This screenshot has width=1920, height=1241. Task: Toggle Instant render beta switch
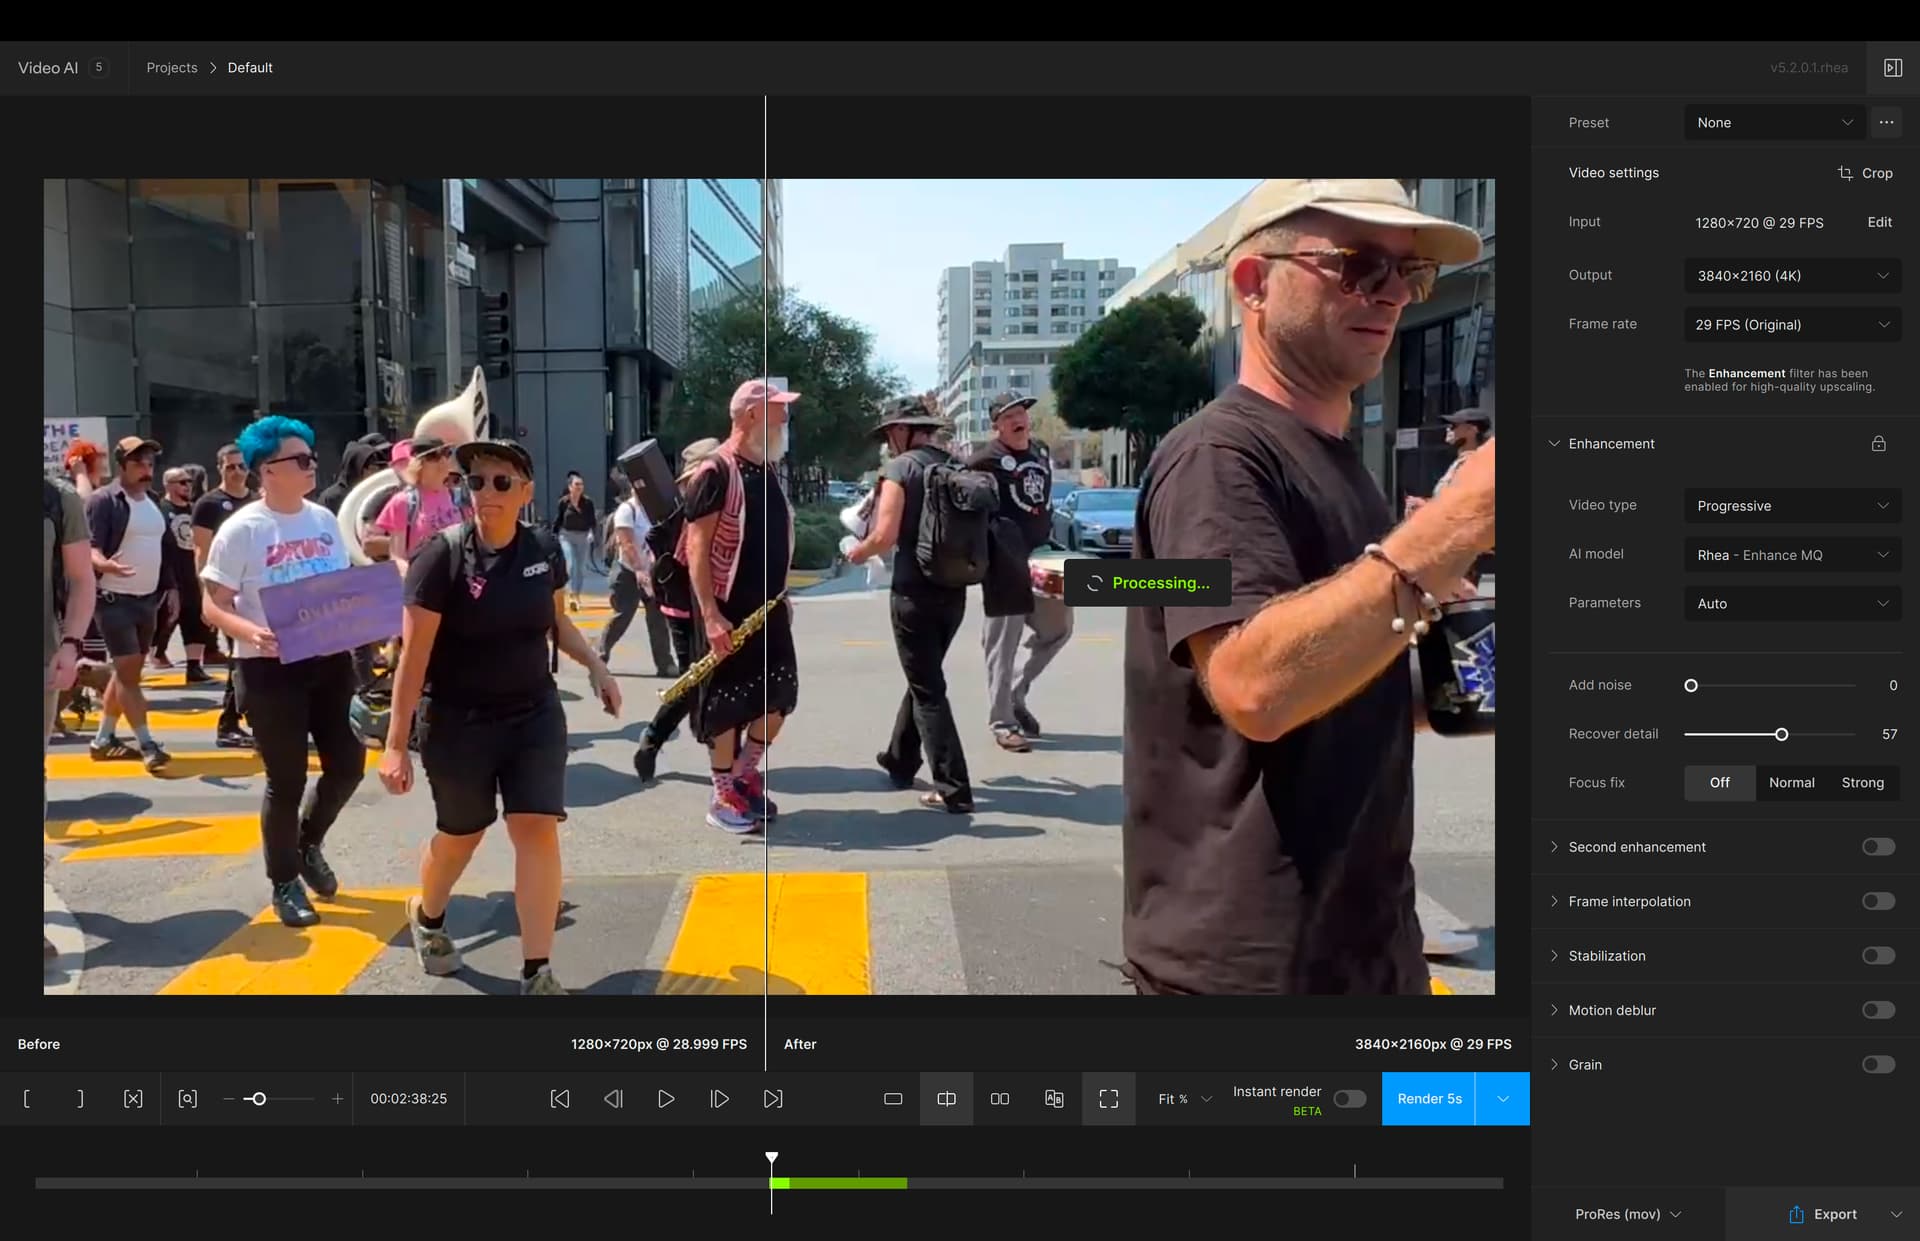1349,1099
